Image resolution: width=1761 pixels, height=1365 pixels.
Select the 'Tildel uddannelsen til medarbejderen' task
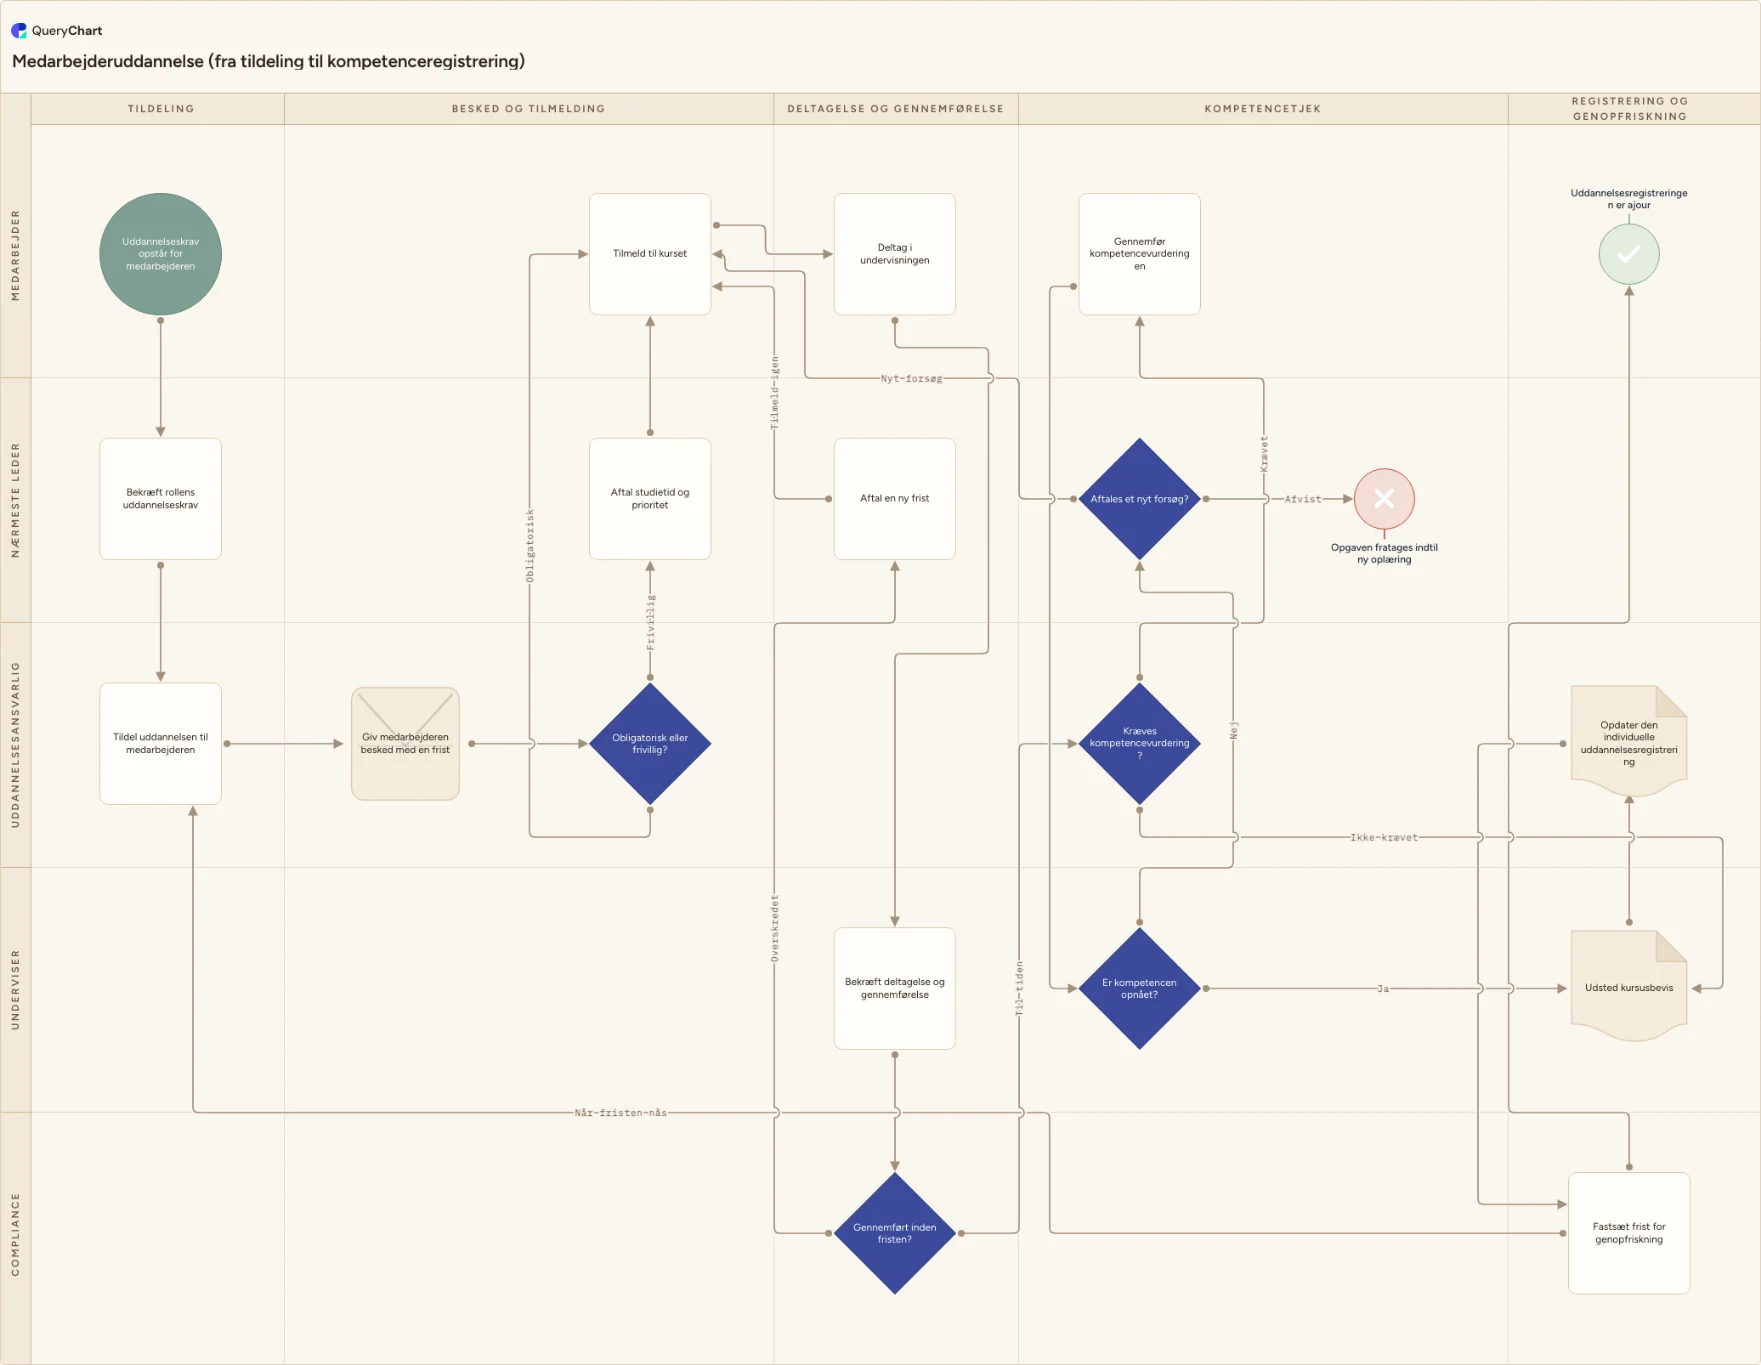point(160,744)
